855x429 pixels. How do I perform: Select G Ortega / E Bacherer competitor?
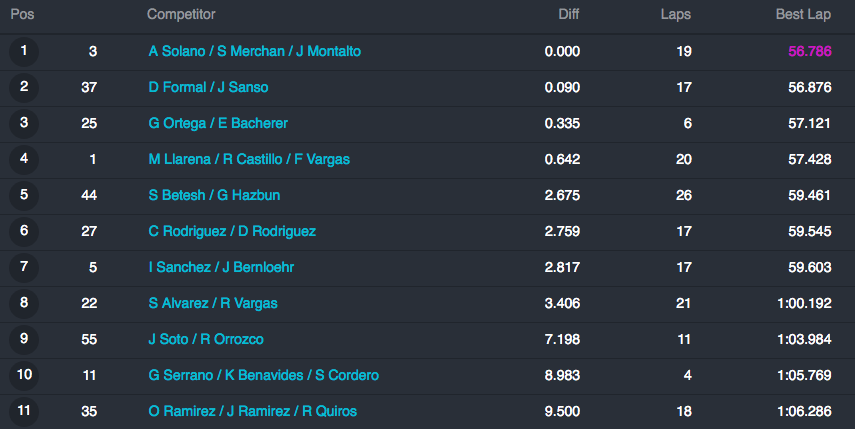click(218, 123)
